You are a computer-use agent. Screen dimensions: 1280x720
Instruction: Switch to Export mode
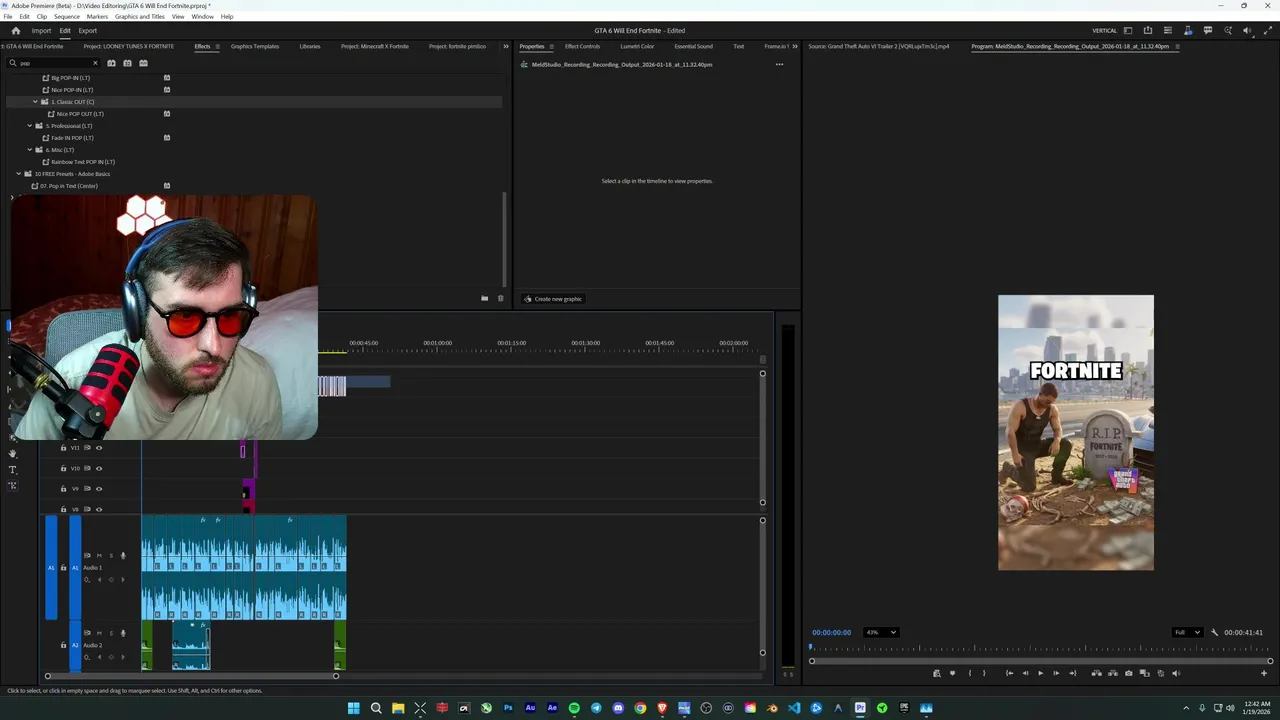coord(88,30)
